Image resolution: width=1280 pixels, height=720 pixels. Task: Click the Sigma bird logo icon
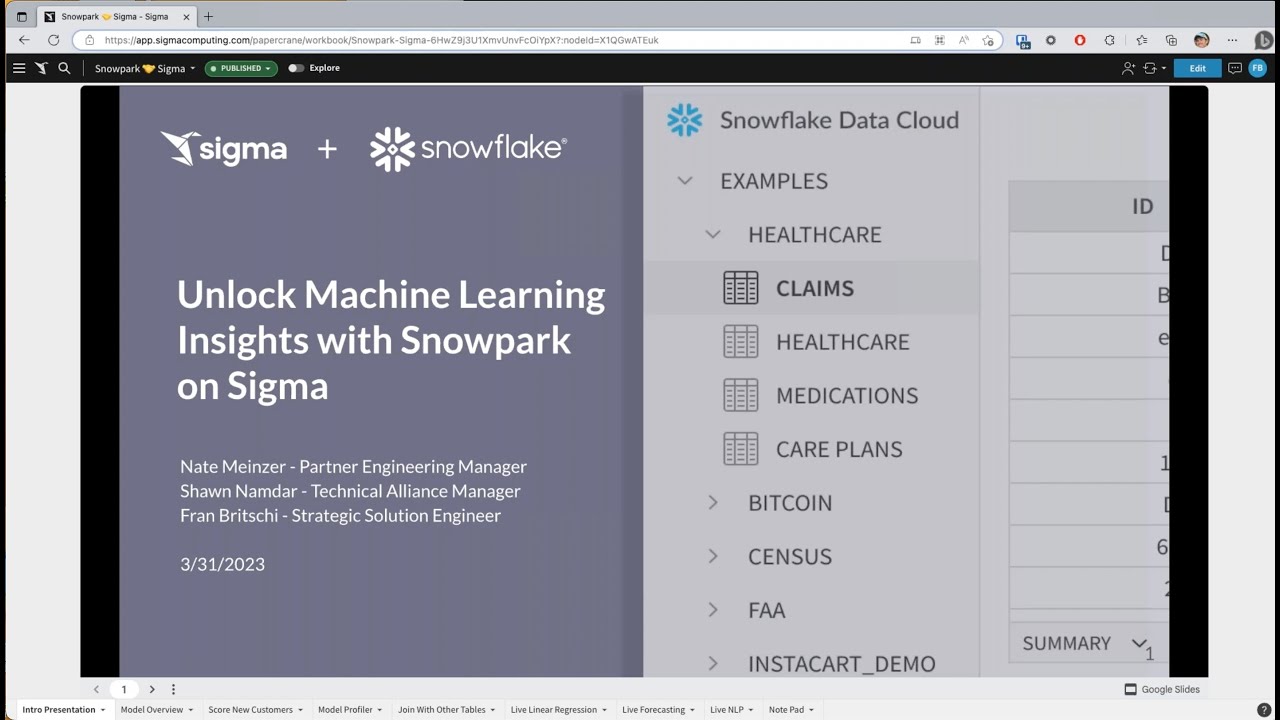click(41, 68)
